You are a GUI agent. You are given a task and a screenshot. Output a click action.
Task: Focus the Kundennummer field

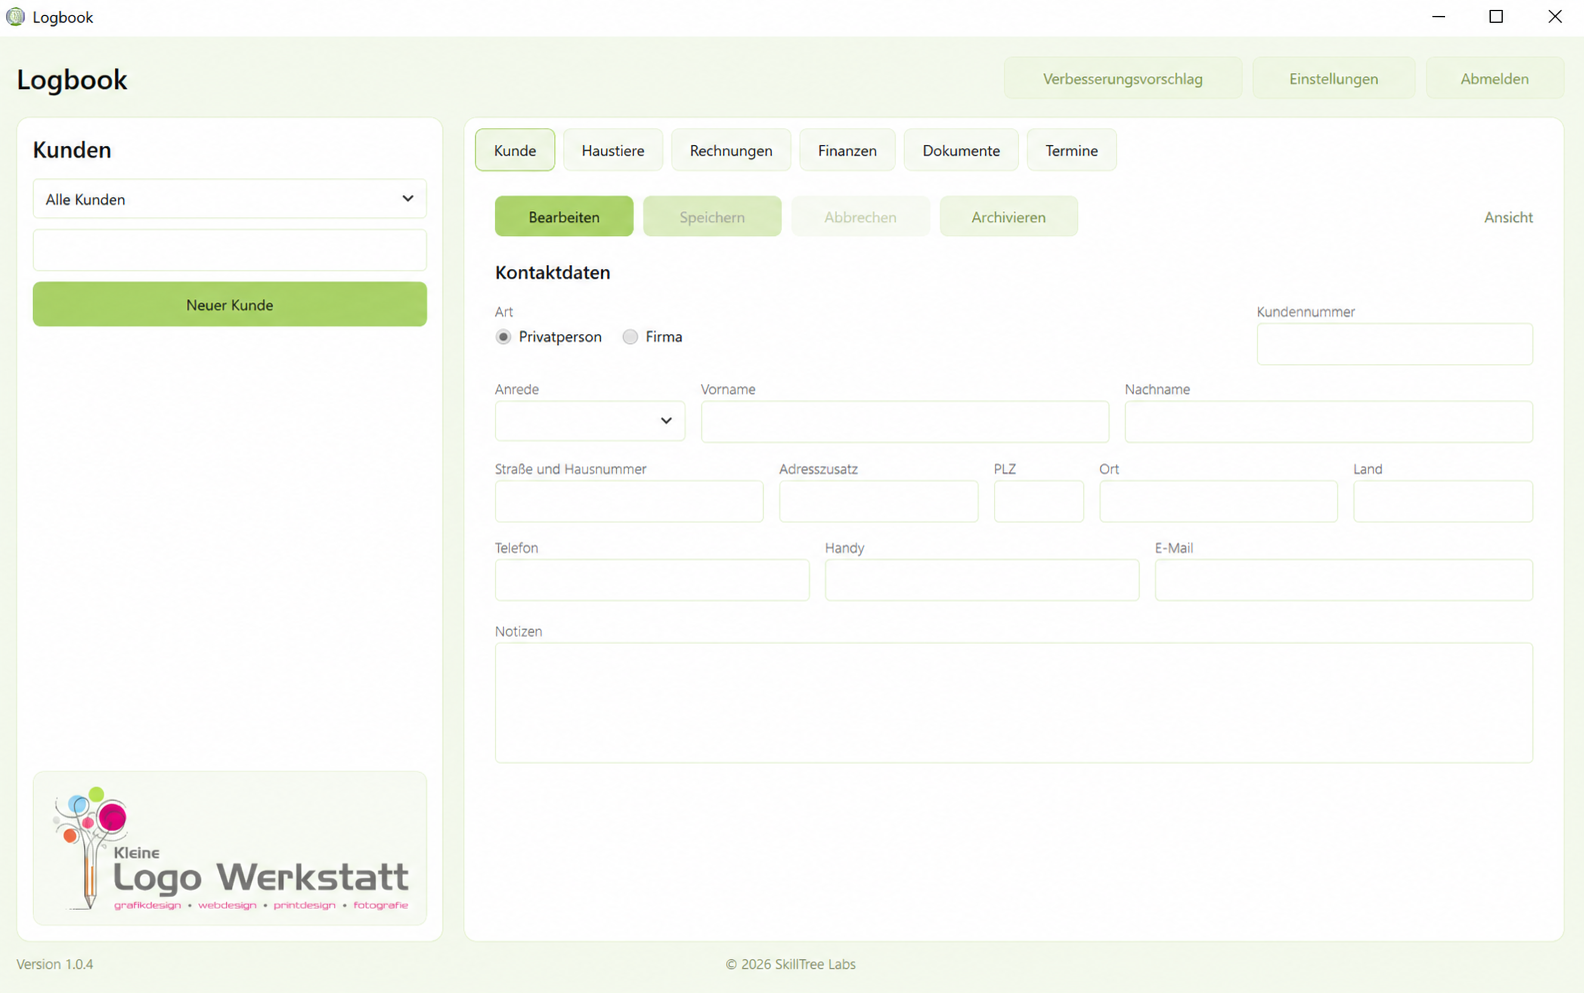pos(1395,344)
